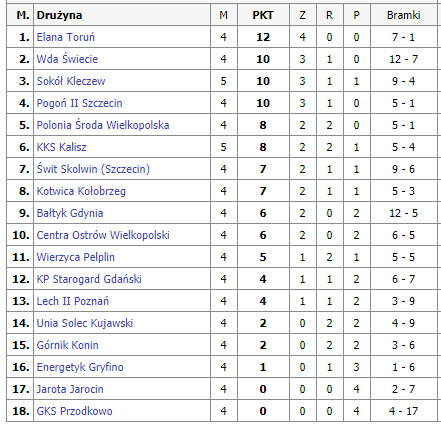Select Centra Ostrów Wielkopolski link

tap(103, 235)
